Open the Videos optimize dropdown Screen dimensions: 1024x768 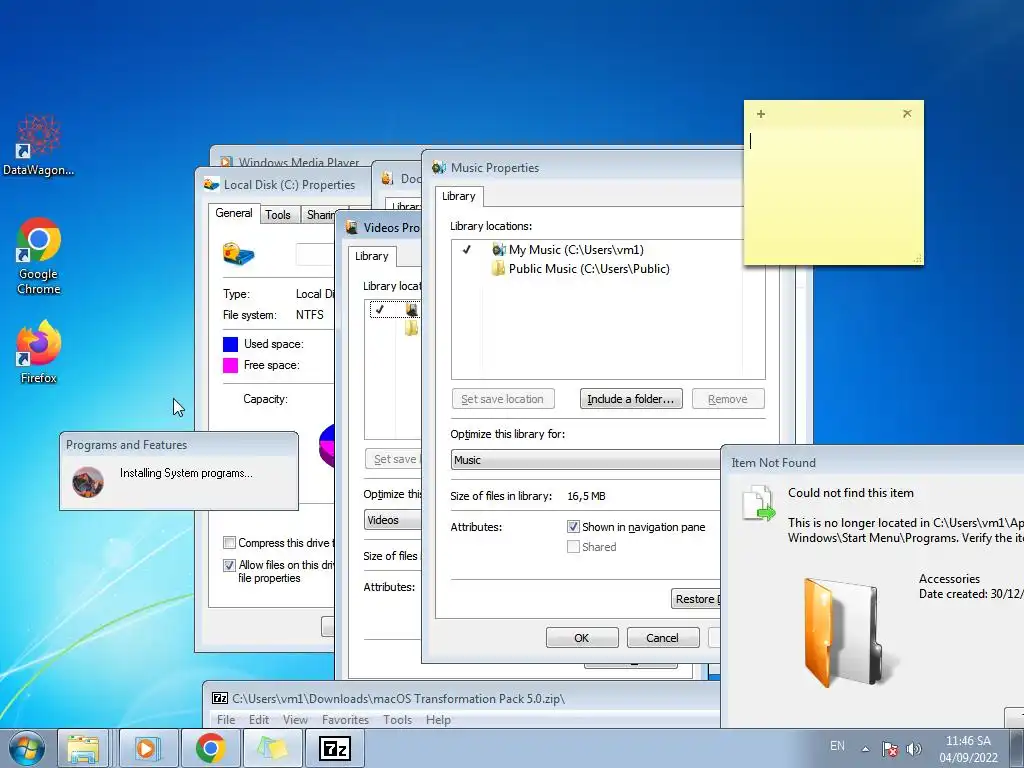392,520
